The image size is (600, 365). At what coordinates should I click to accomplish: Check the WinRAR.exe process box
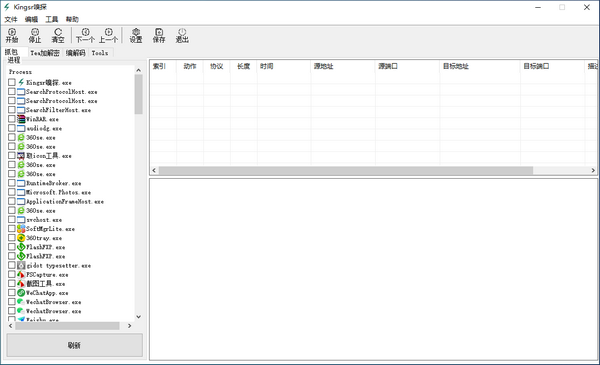tap(12, 119)
